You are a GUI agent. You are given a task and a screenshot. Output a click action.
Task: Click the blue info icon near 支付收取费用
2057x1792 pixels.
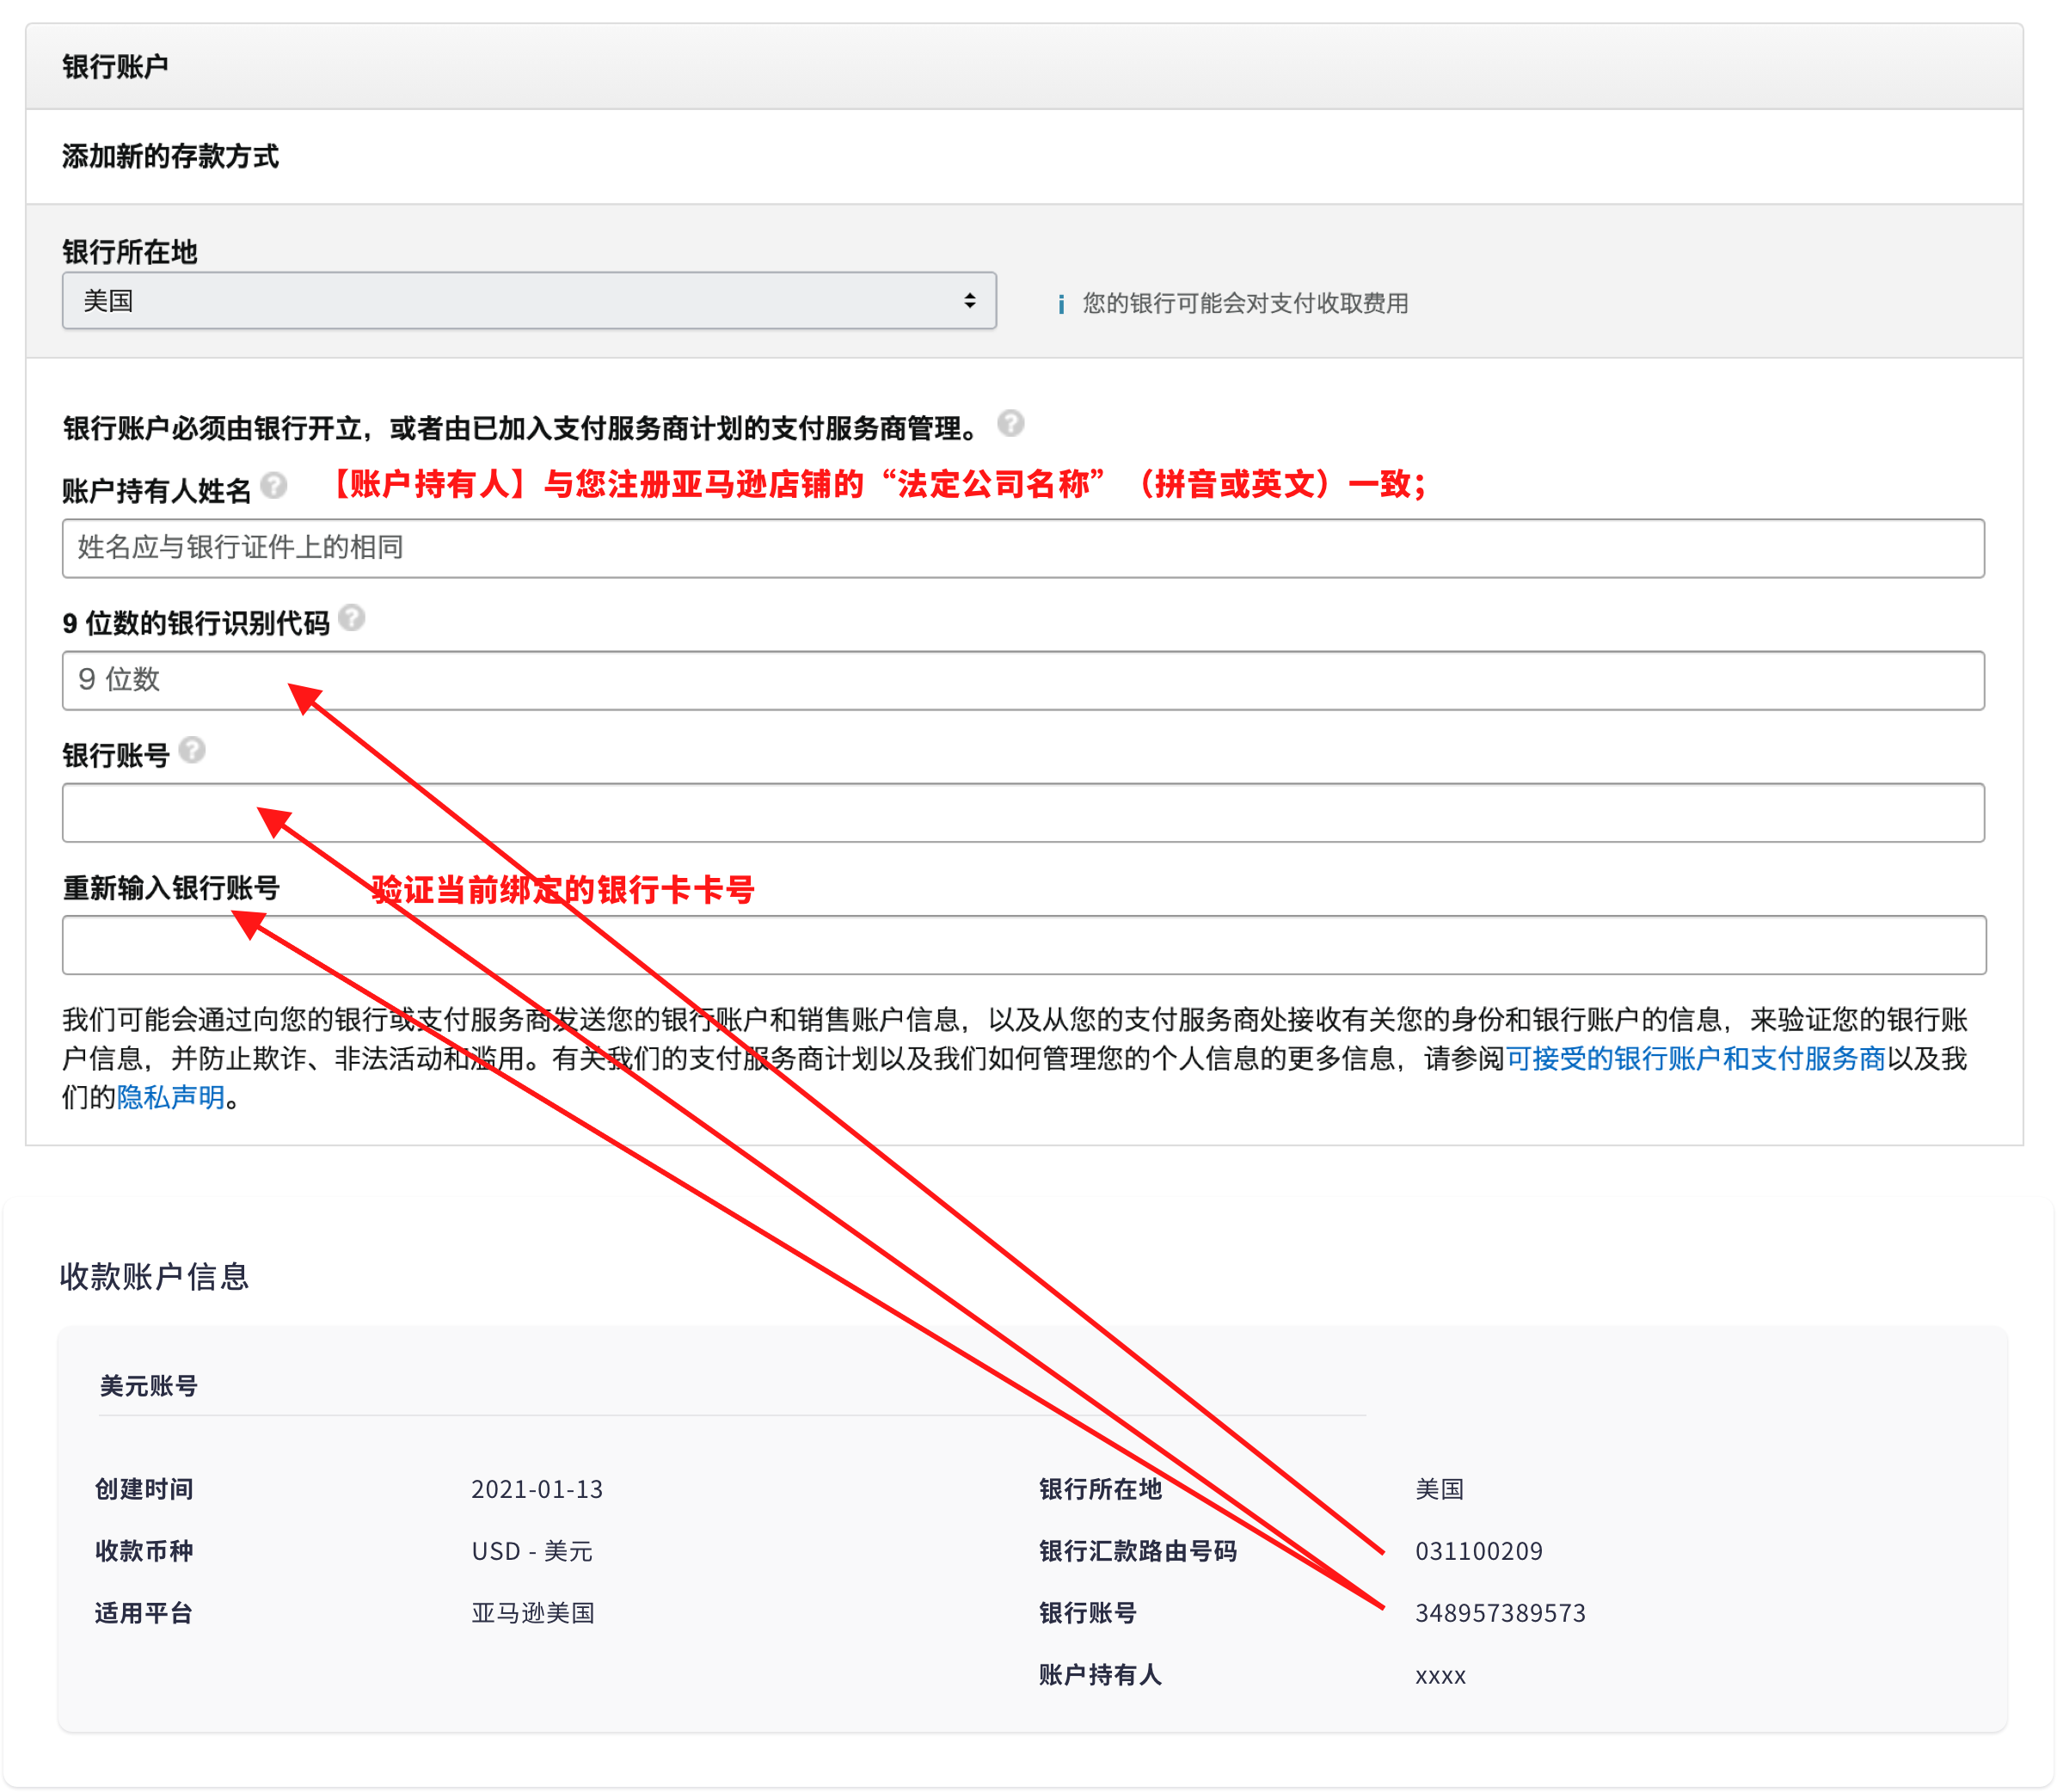(x=1060, y=304)
